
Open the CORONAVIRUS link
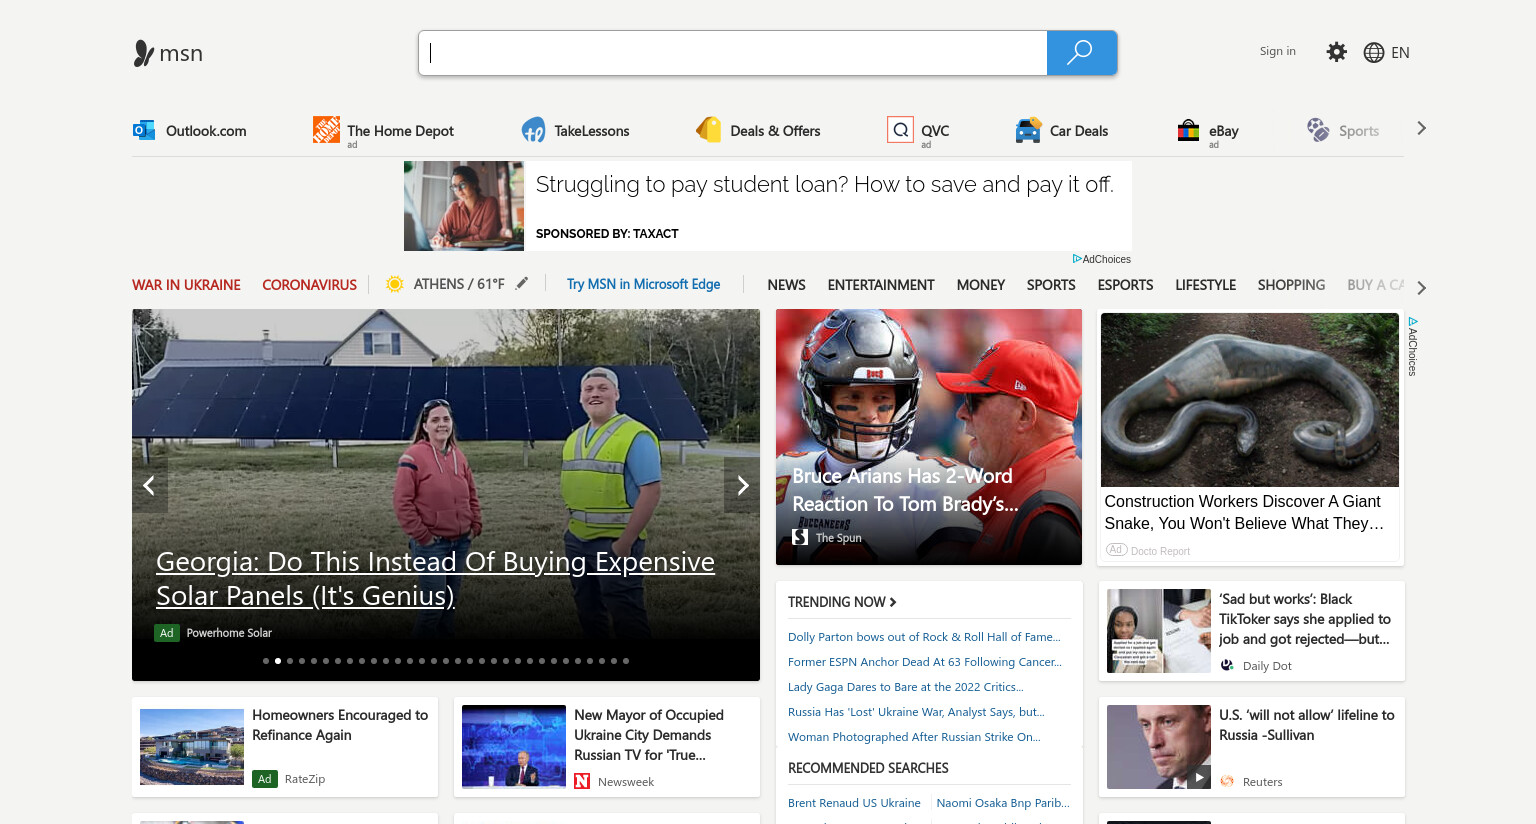309,285
